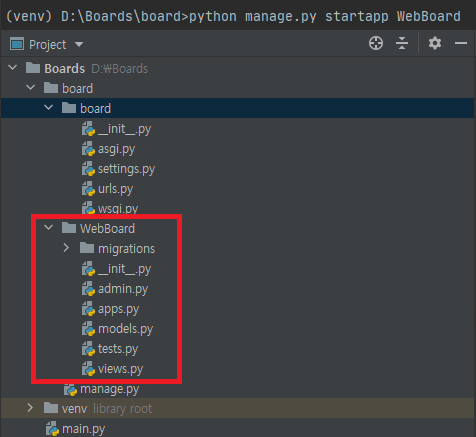Click the Select Opened File crosshair icon
476x437 pixels.
pos(376,43)
